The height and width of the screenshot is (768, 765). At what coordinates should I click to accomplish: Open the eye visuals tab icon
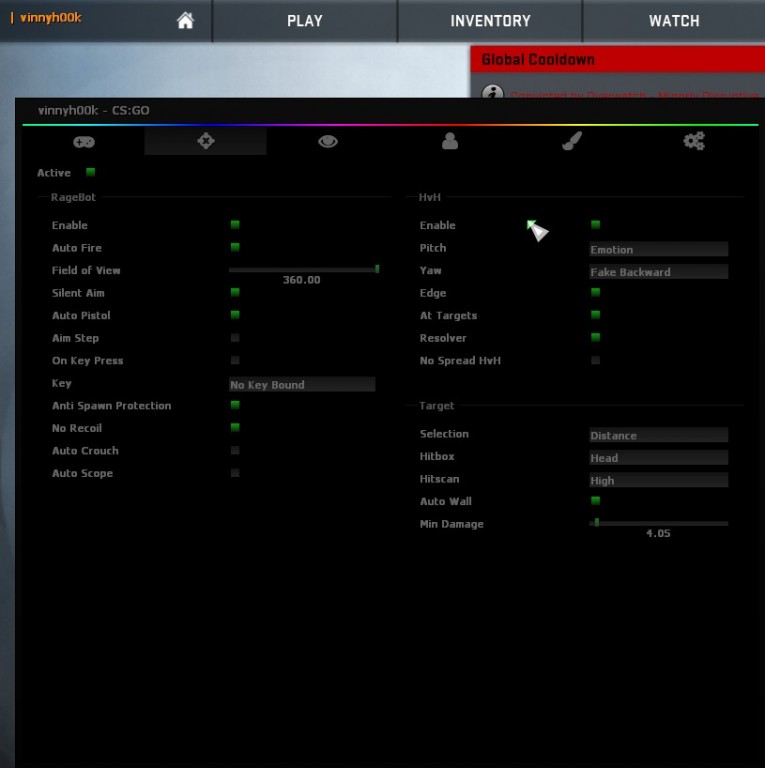[x=328, y=142]
